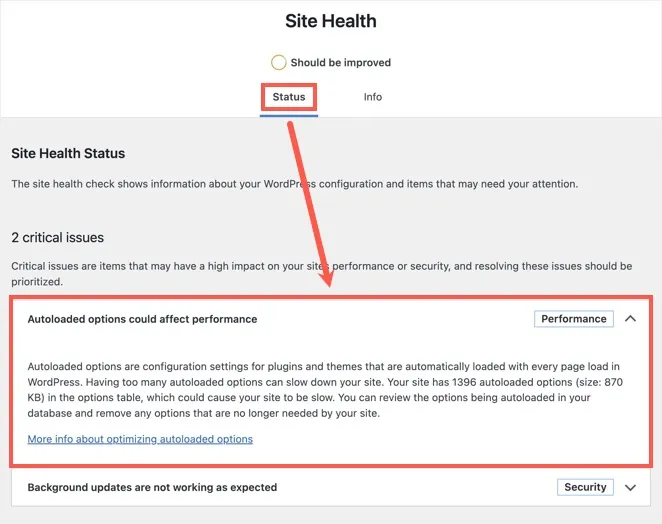Image resolution: width=662 pixels, height=524 pixels.
Task: Open the Info tab
Action: point(372,97)
